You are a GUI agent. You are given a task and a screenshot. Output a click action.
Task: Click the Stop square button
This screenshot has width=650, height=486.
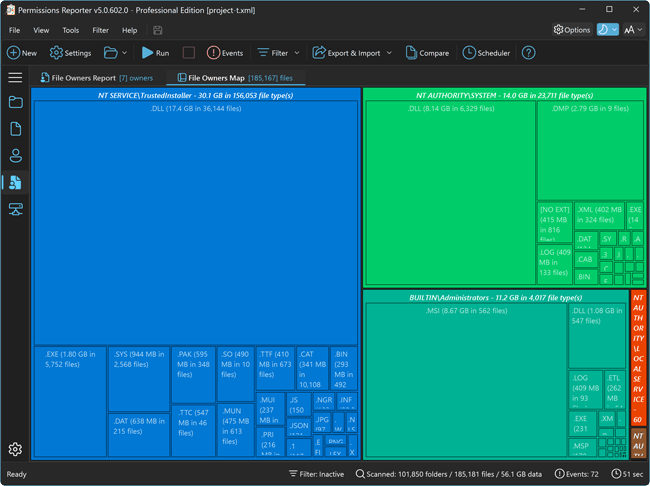coord(189,53)
